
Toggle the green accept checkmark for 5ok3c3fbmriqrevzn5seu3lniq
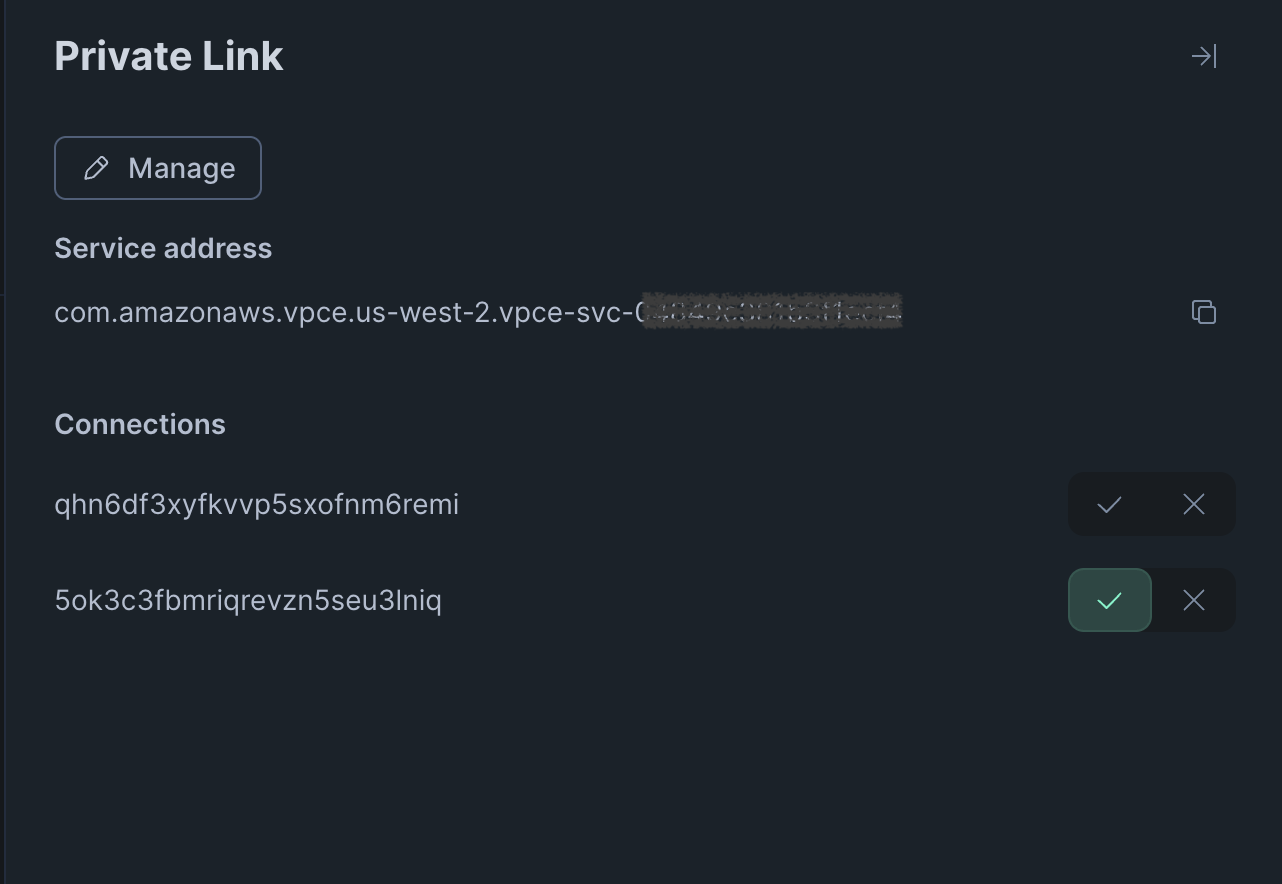1109,601
